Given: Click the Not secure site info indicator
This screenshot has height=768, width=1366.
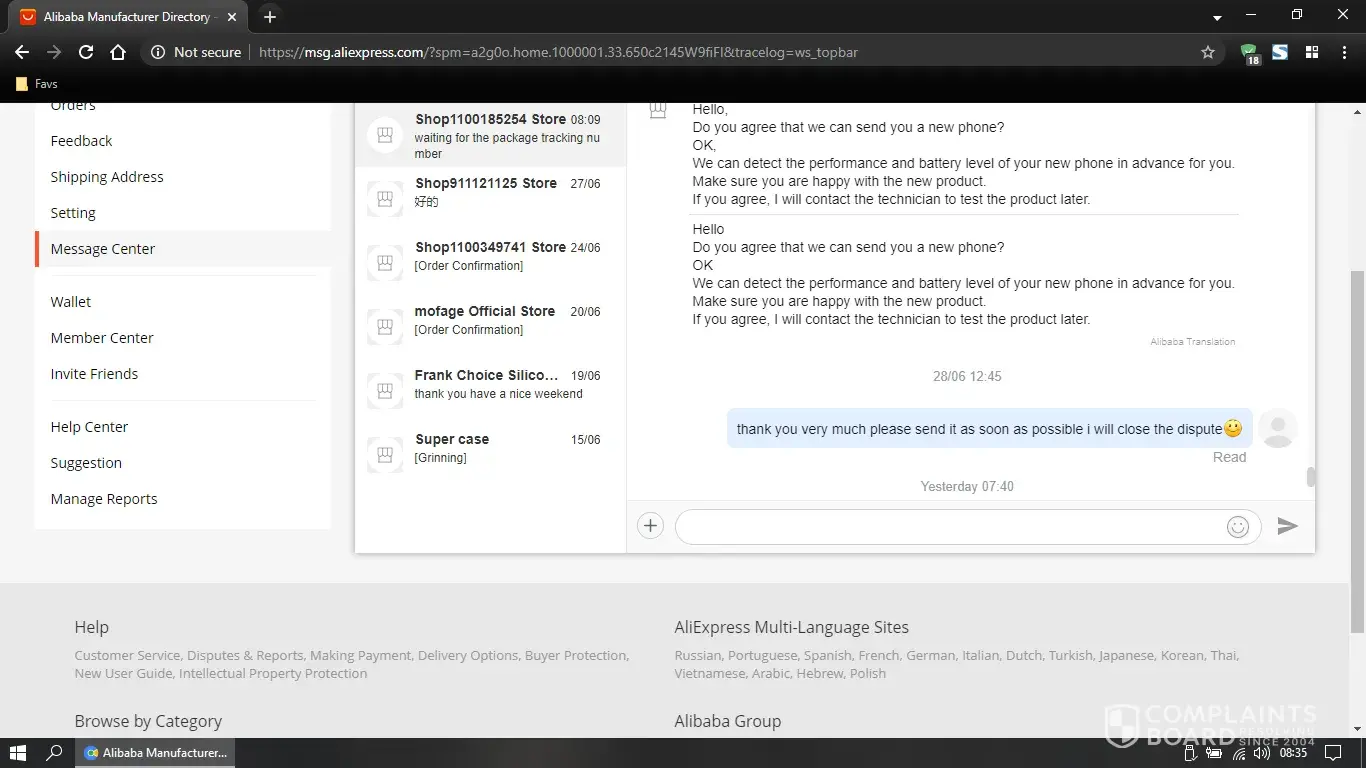Looking at the screenshot, I should [x=196, y=52].
